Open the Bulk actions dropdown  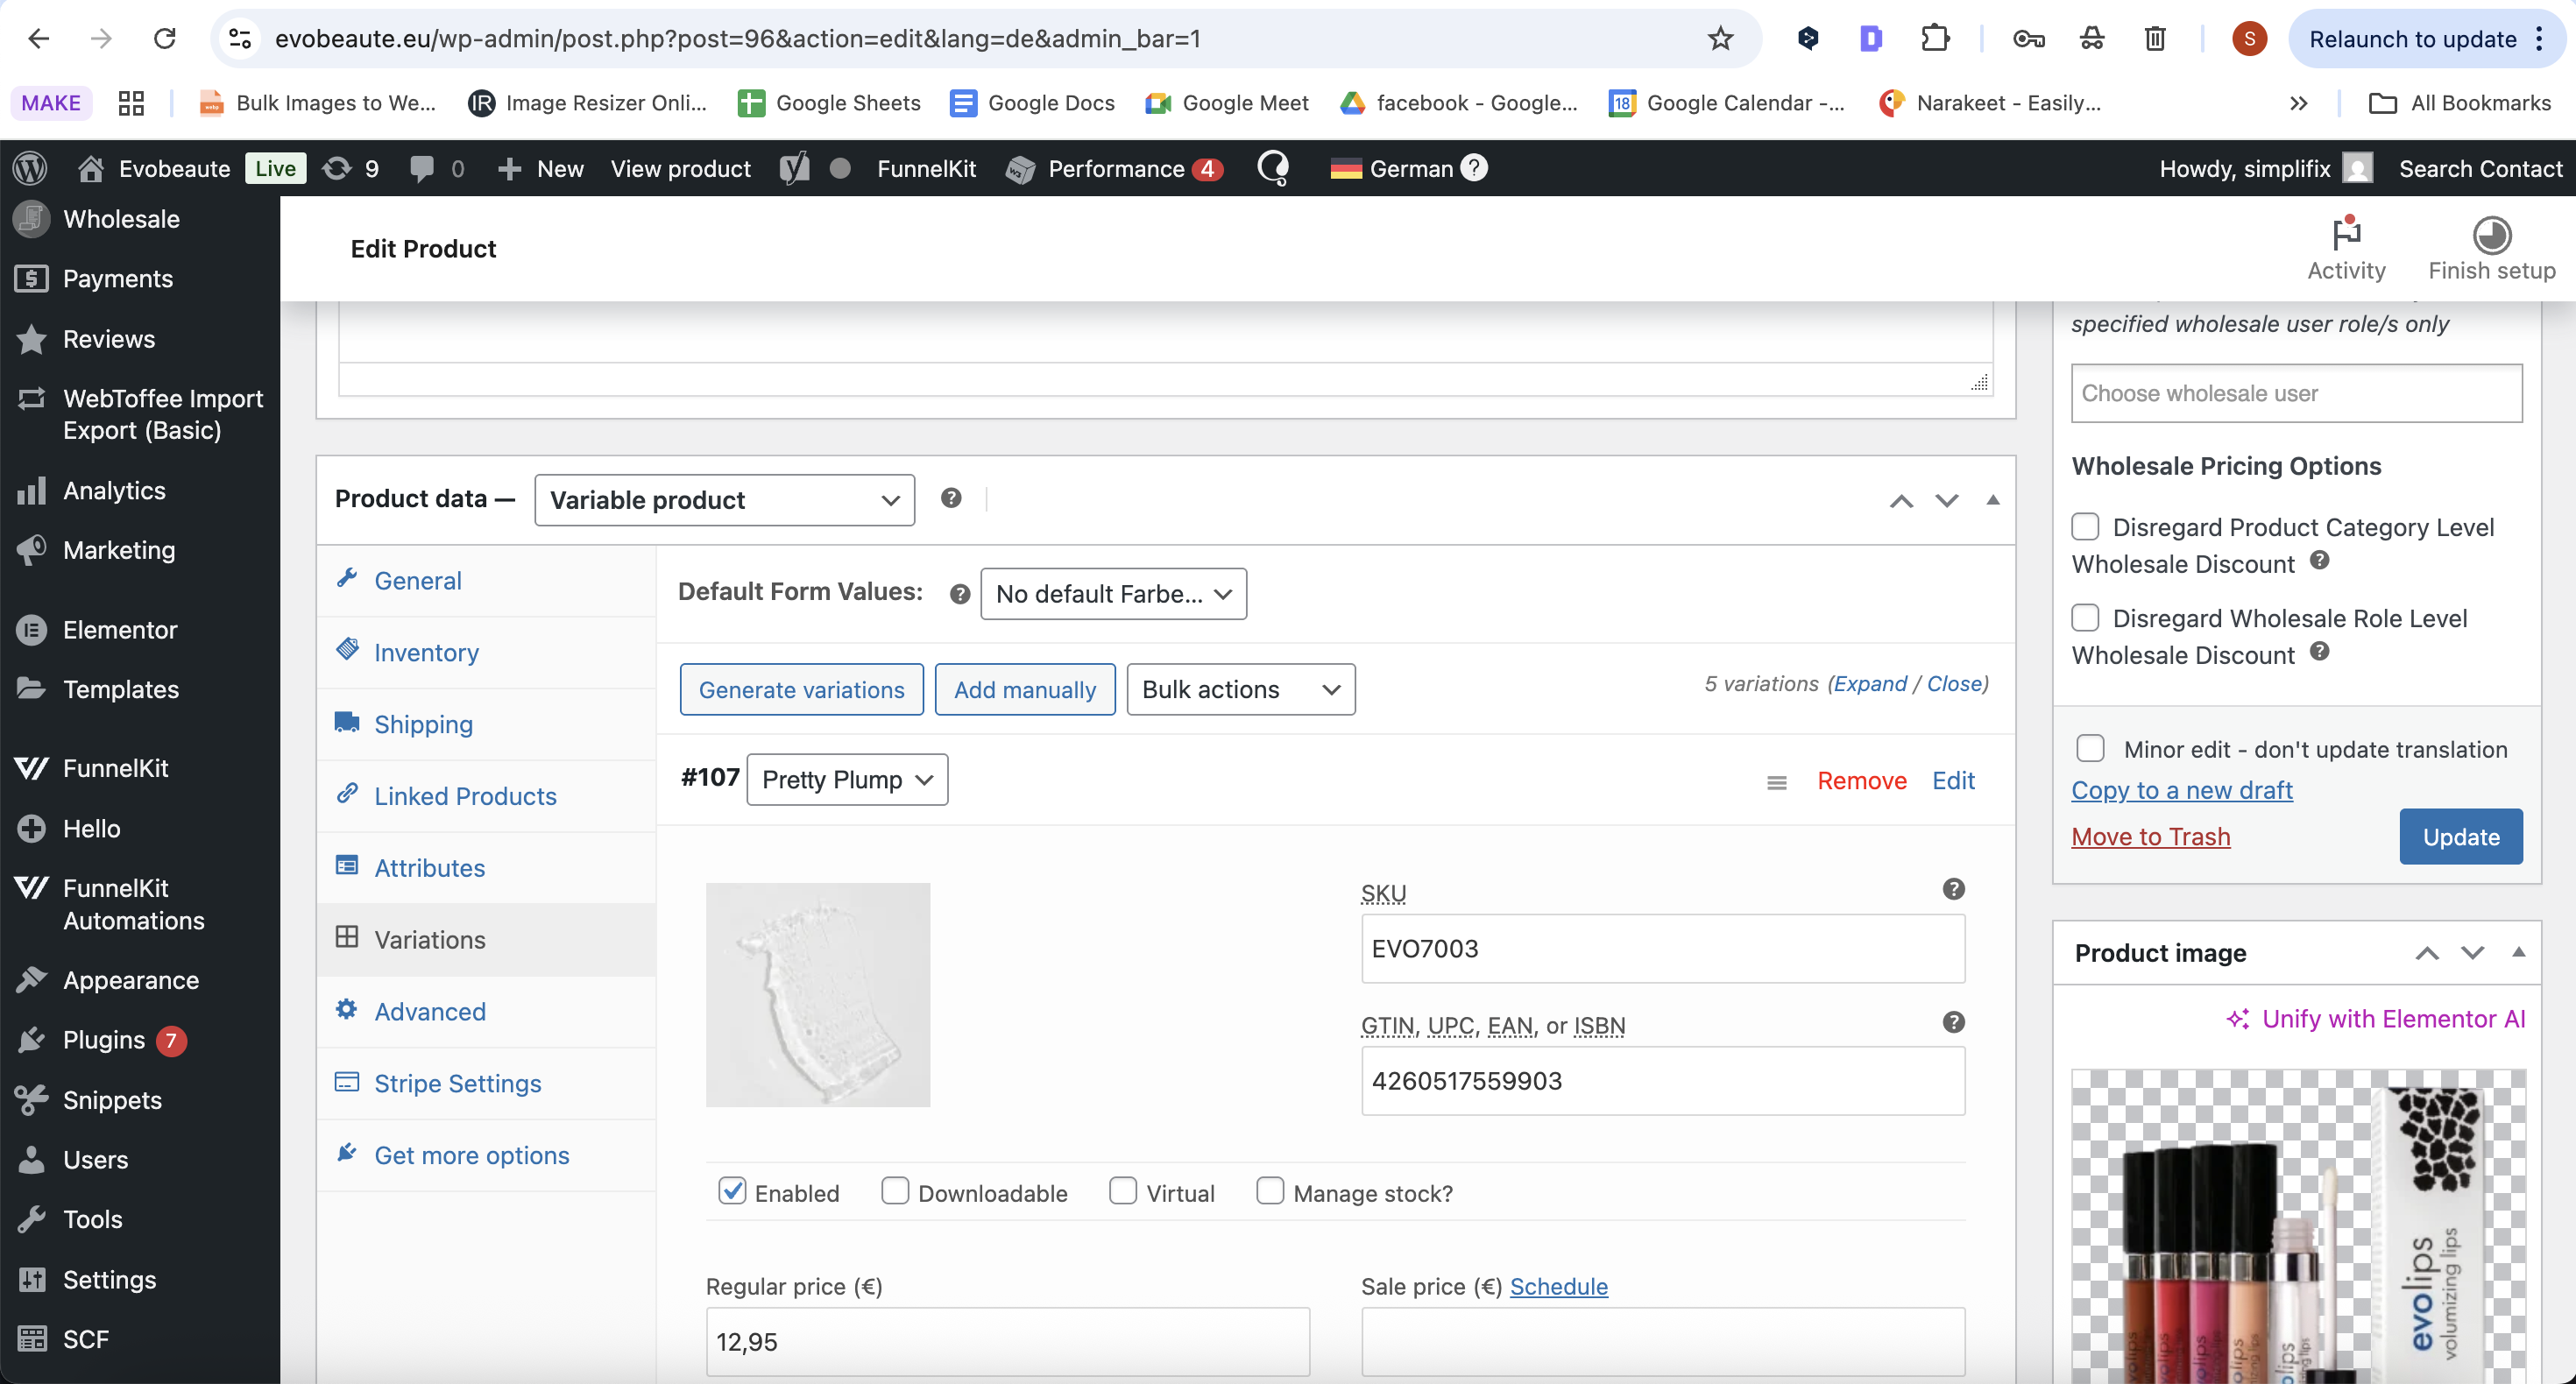tap(1240, 689)
